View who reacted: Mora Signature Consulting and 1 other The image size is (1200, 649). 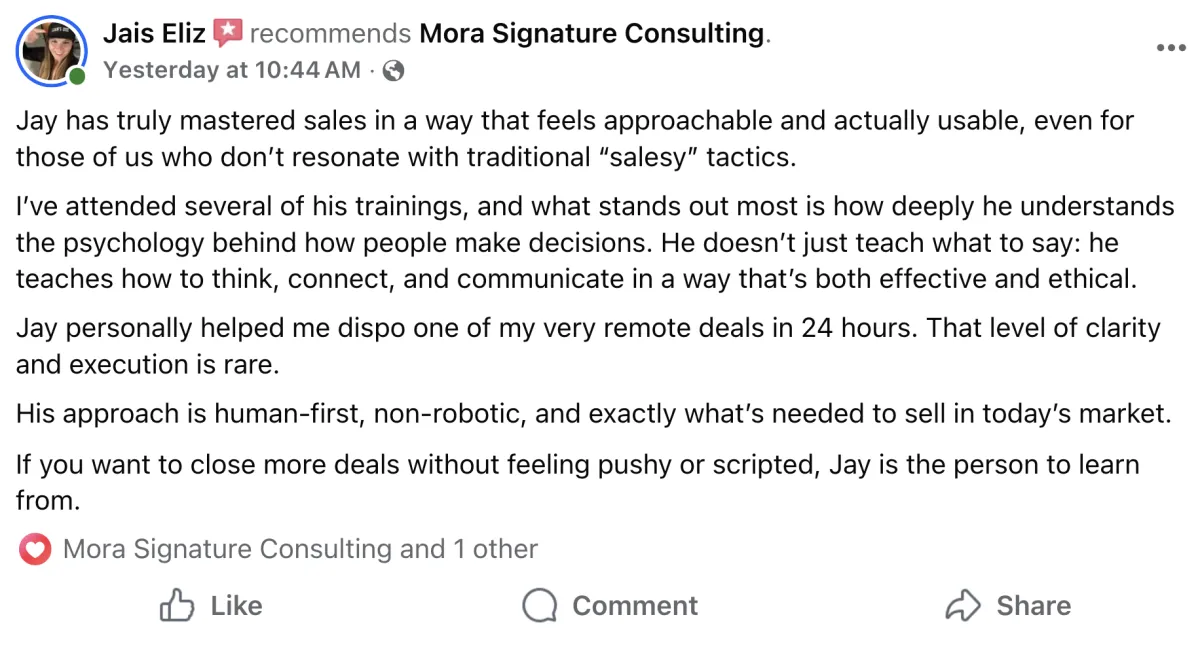tap(300, 549)
